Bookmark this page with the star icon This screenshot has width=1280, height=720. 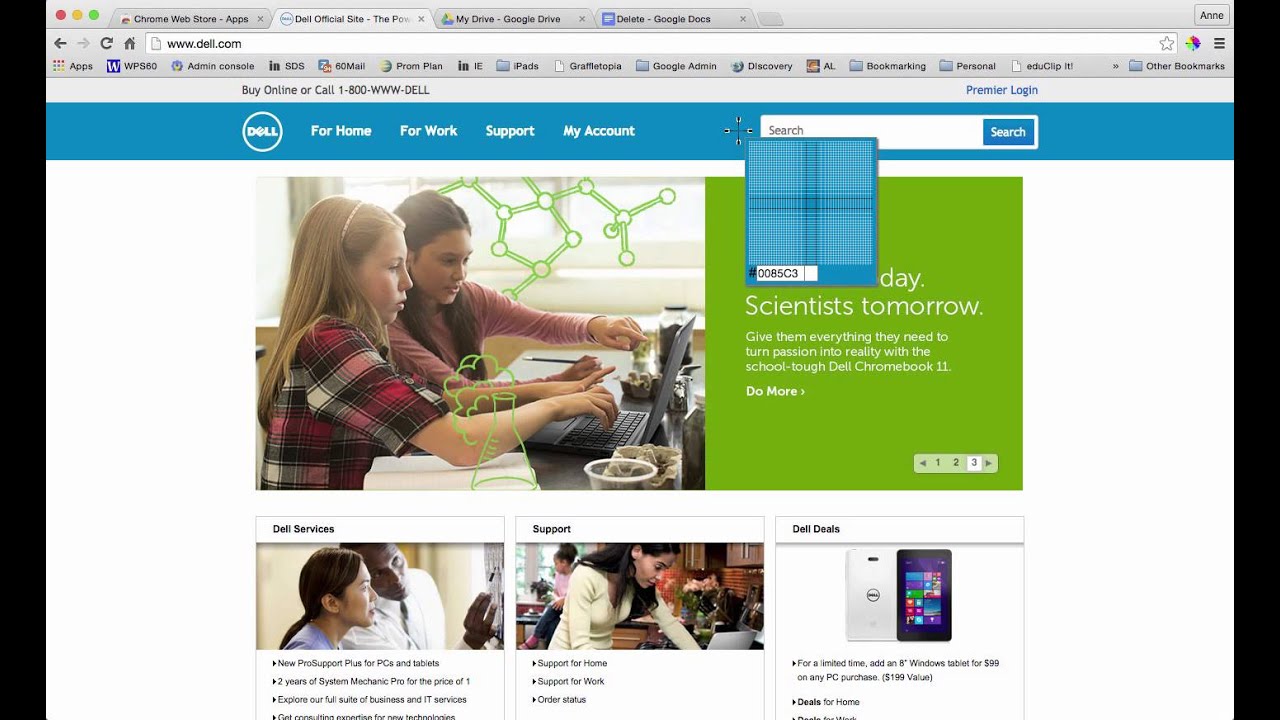(x=1166, y=44)
